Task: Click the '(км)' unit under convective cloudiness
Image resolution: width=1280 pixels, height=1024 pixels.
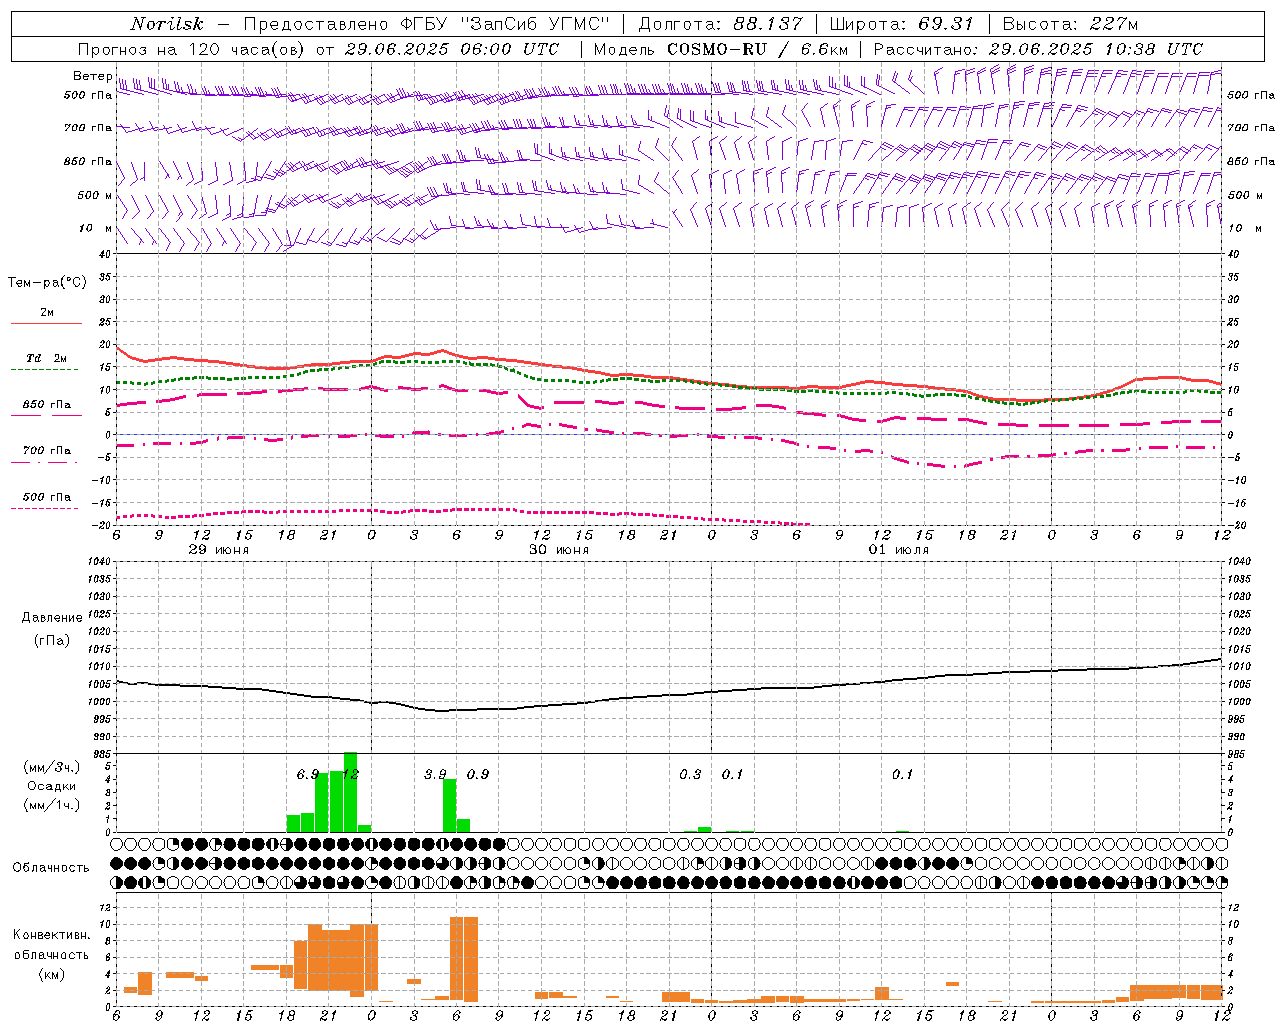Action: [52, 973]
